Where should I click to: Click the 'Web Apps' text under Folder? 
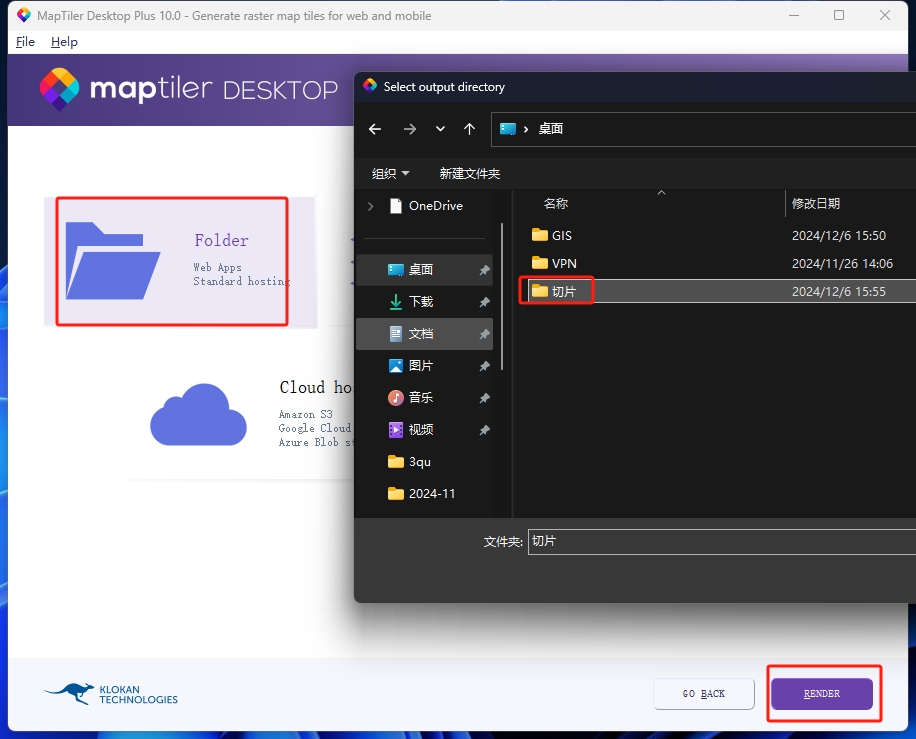[217, 267]
